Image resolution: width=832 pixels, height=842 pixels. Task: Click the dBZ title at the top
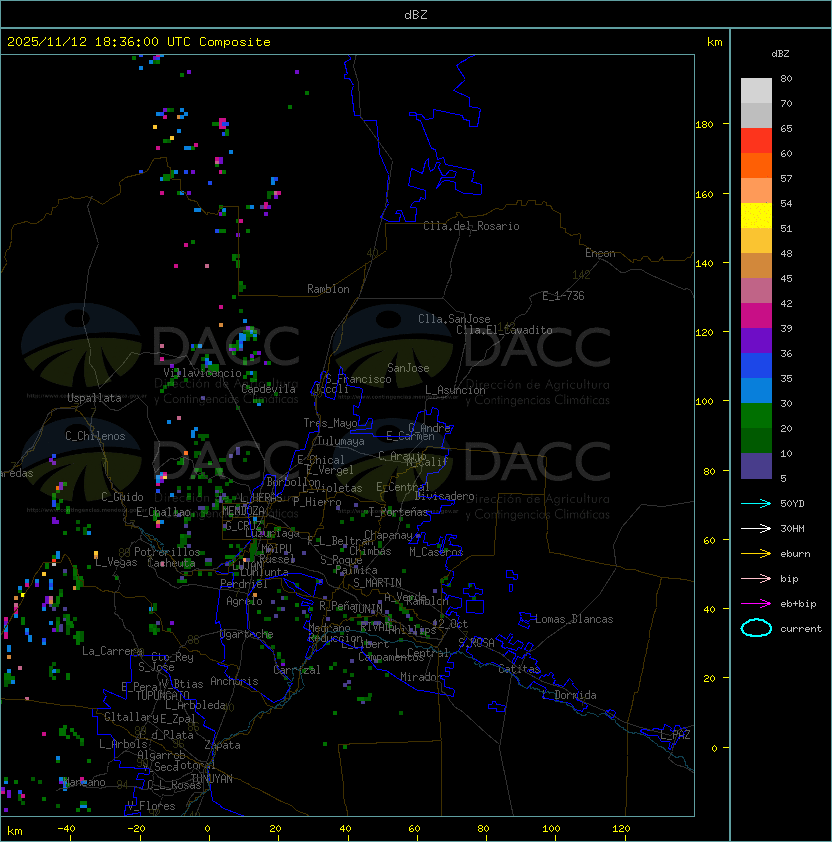pos(416,14)
